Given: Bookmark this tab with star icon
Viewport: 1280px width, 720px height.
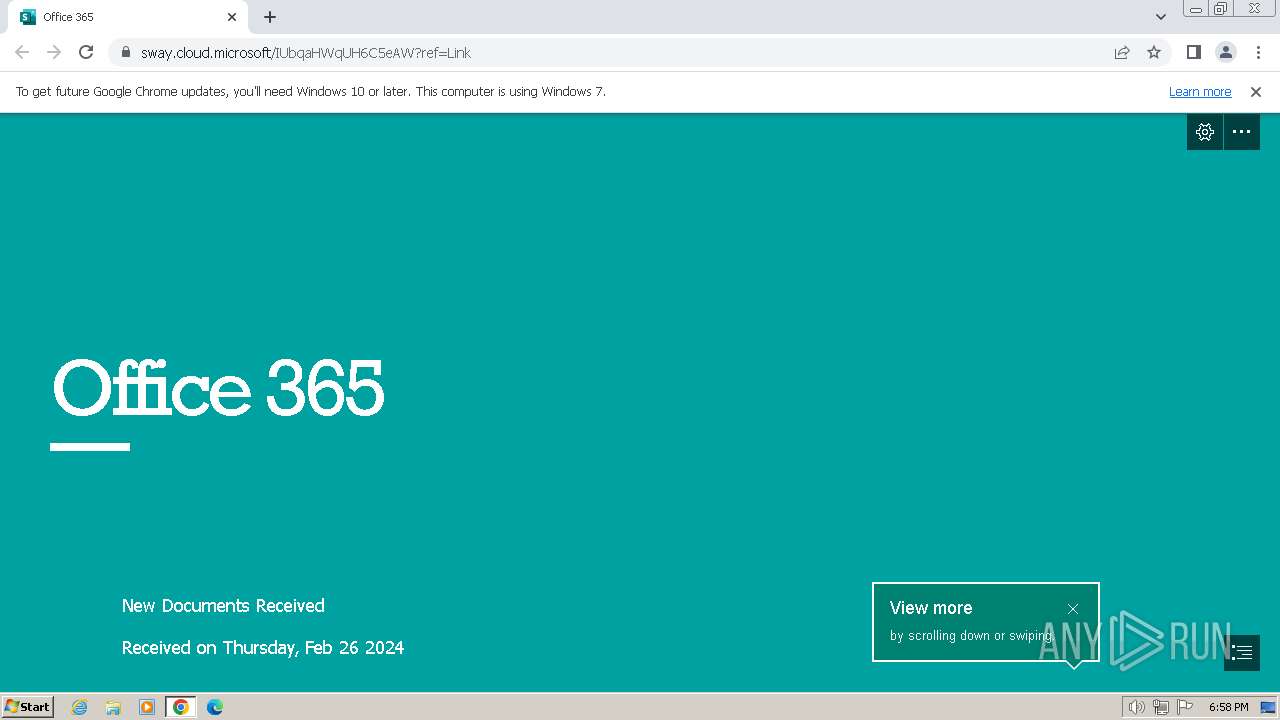Looking at the screenshot, I should [x=1154, y=52].
